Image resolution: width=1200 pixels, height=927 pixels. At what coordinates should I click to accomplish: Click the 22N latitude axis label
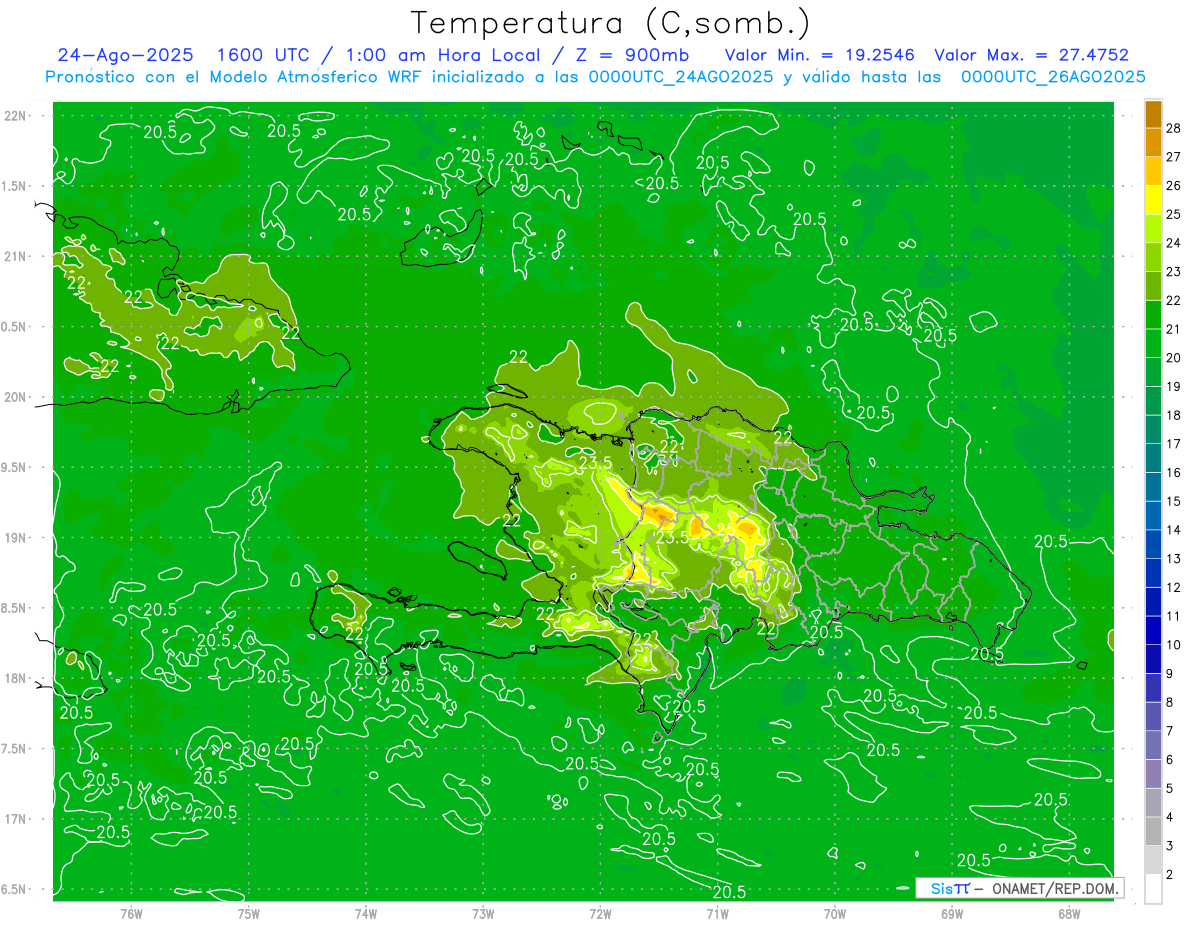[17, 116]
